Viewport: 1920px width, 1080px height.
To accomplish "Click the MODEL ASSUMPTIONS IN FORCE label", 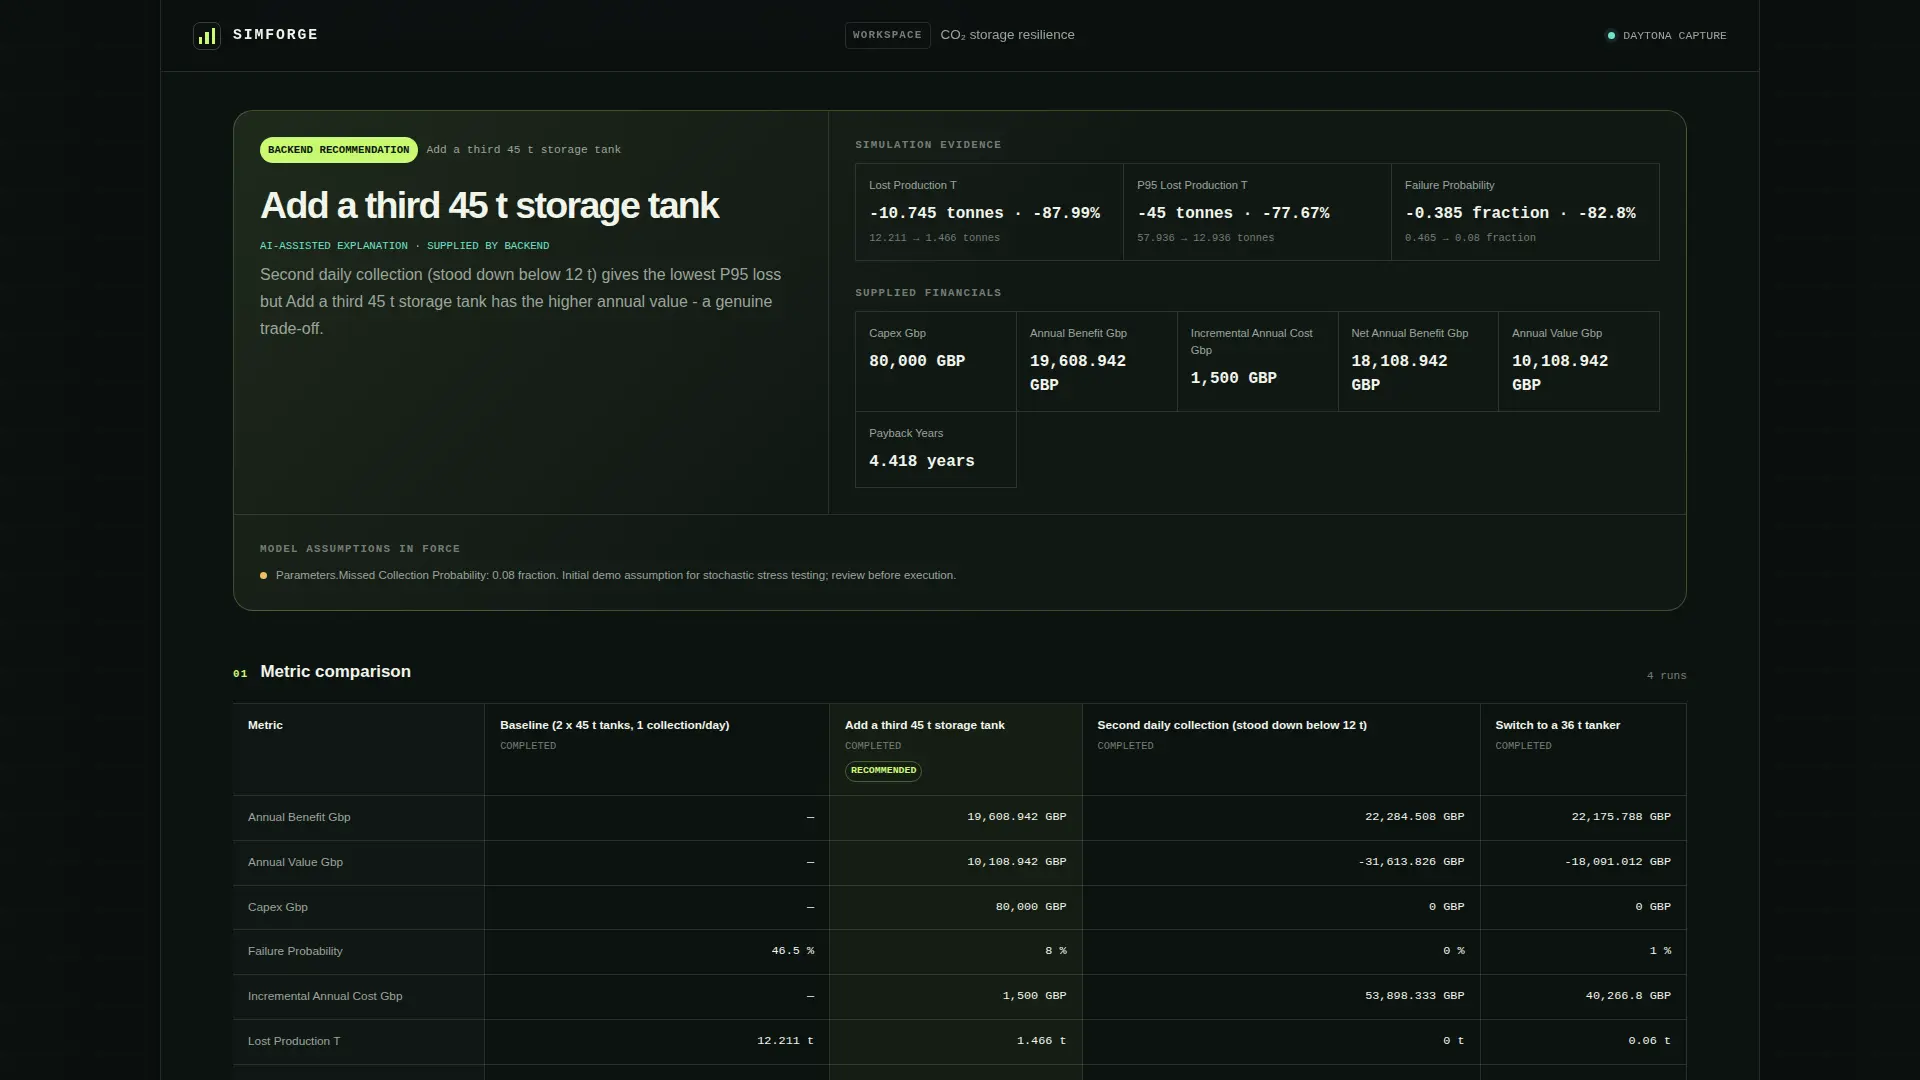I will (x=360, y=549).
